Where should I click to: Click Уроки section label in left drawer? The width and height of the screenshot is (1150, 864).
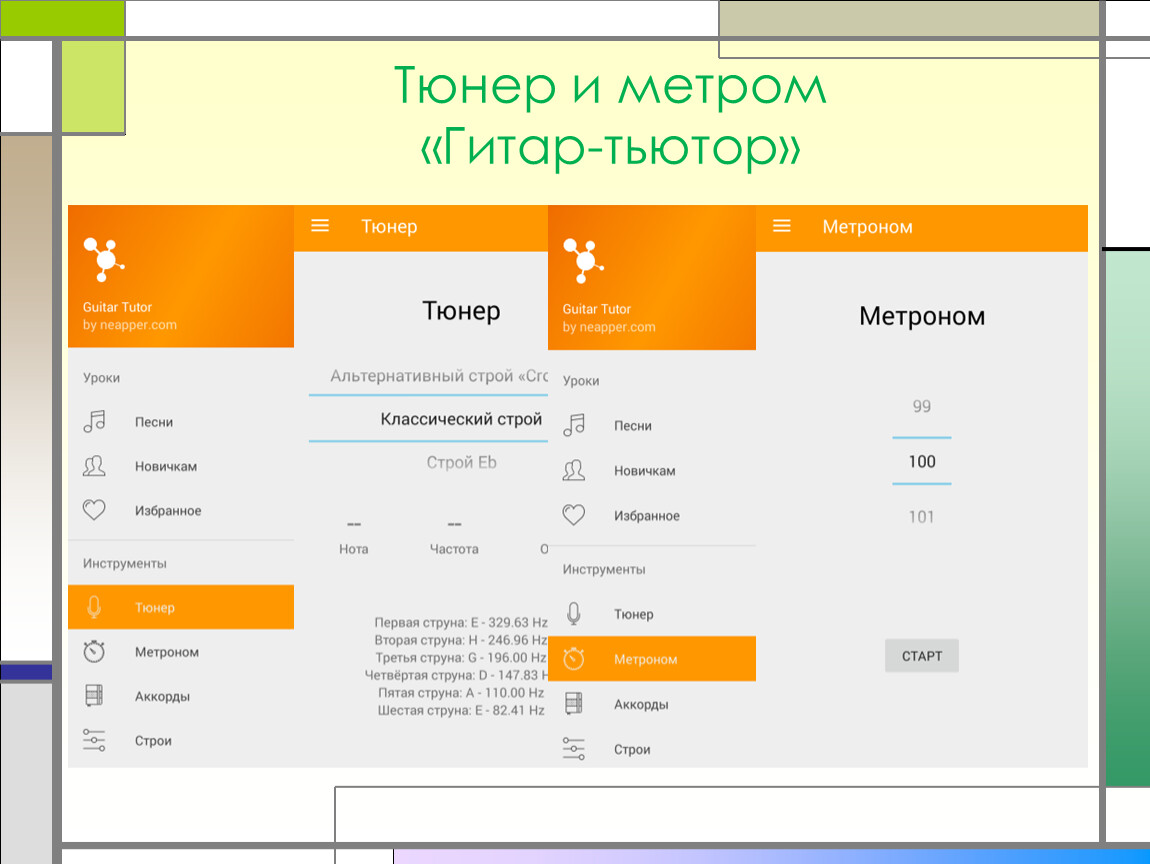pos(101,377)
